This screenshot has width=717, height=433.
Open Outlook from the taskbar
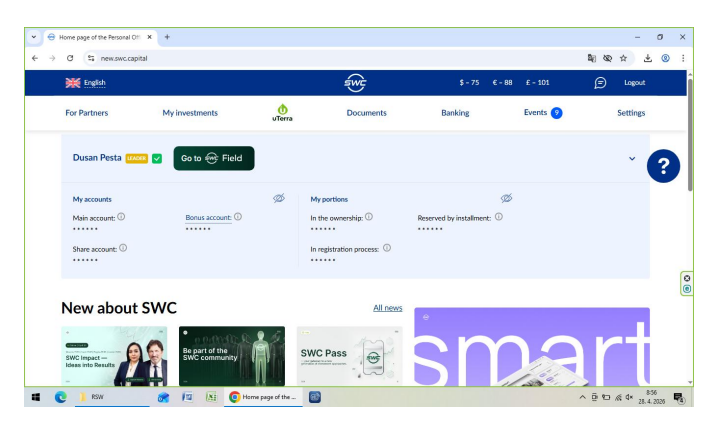[163, 397]
